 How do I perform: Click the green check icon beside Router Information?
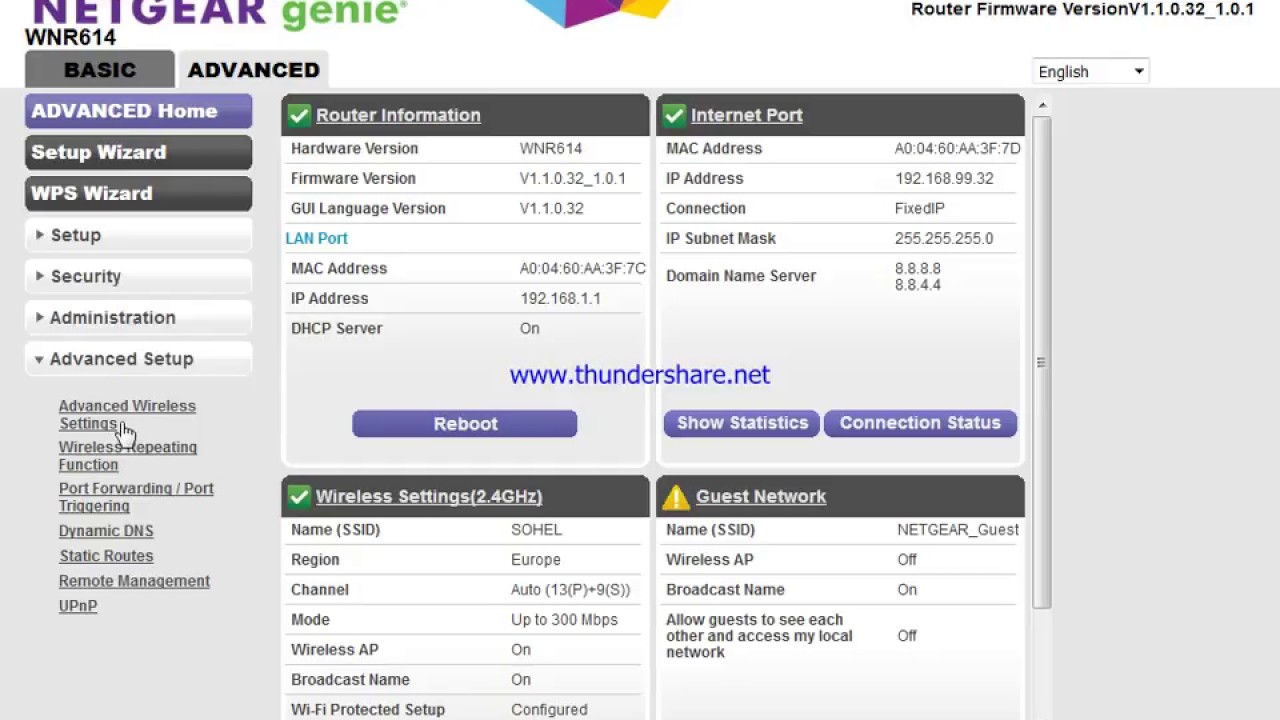[x=299, y=115]
